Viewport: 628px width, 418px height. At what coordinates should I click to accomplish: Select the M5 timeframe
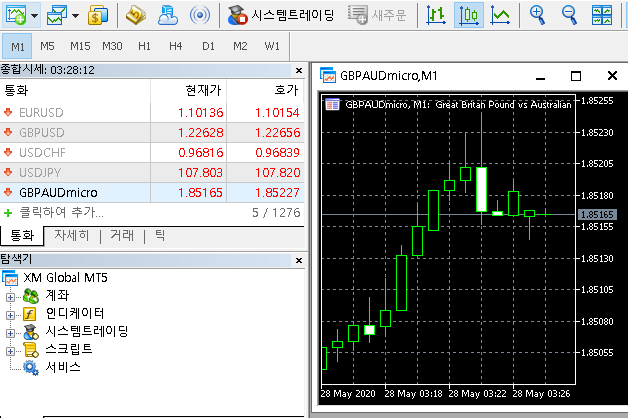point(47,46)
